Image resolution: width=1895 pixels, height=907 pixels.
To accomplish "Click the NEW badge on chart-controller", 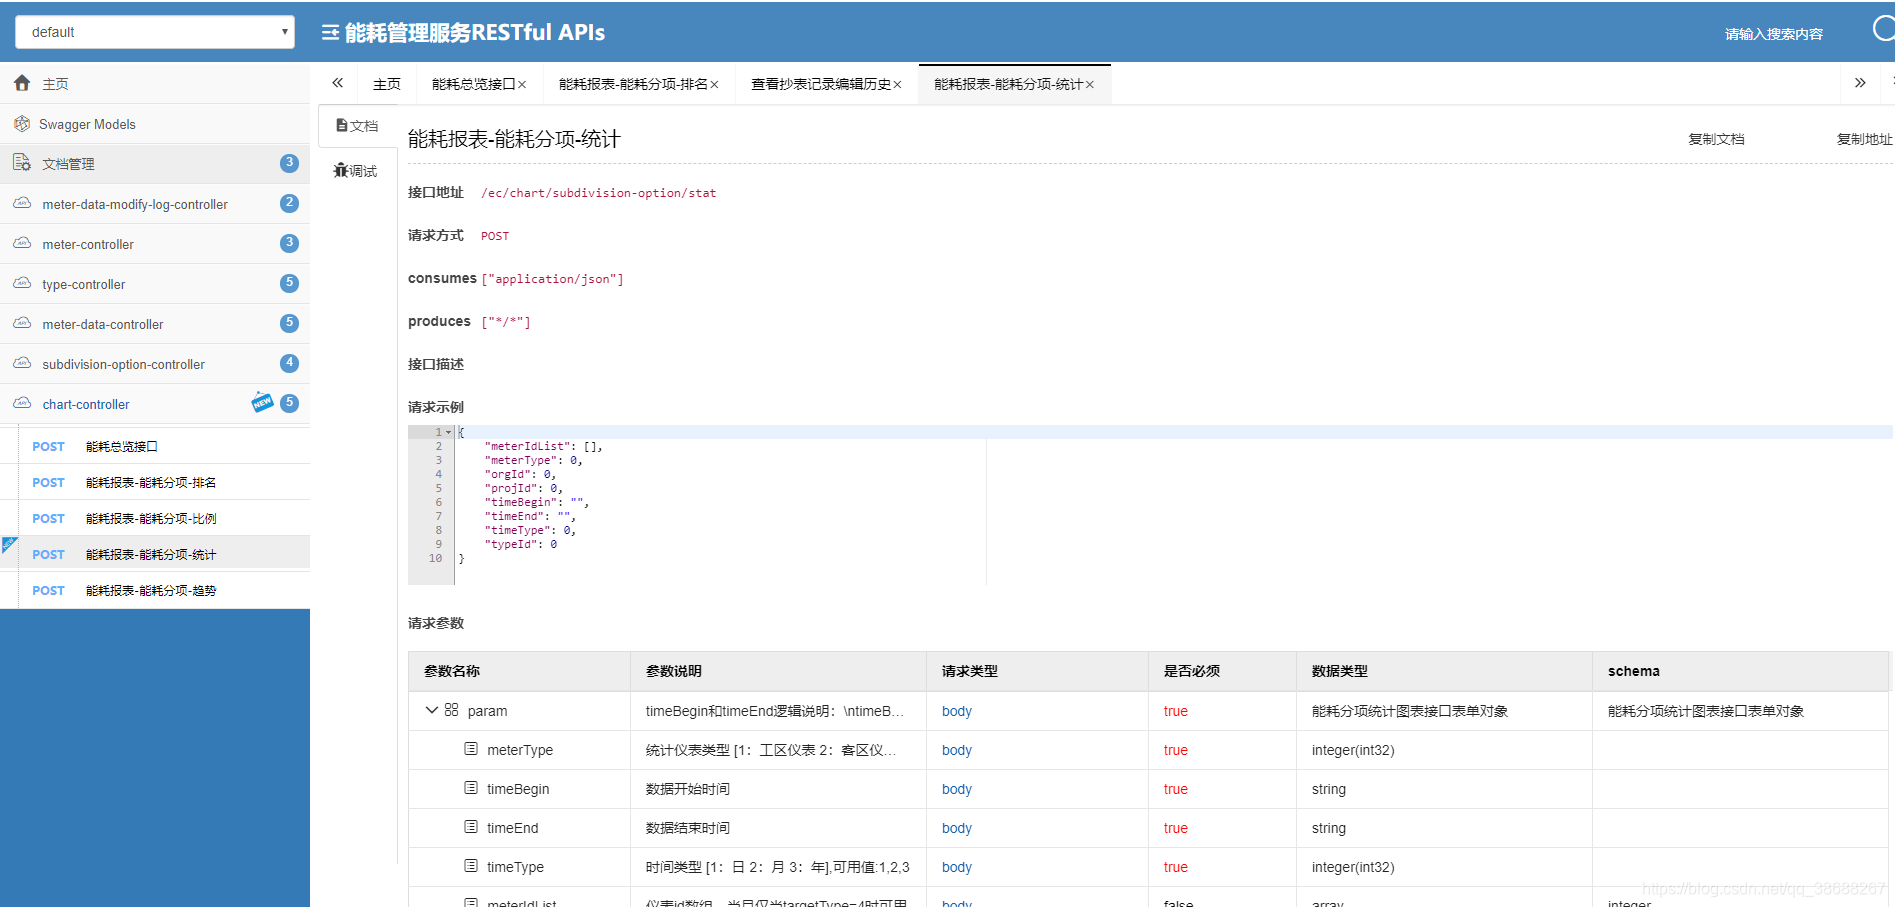I will [x=262, y=402].
